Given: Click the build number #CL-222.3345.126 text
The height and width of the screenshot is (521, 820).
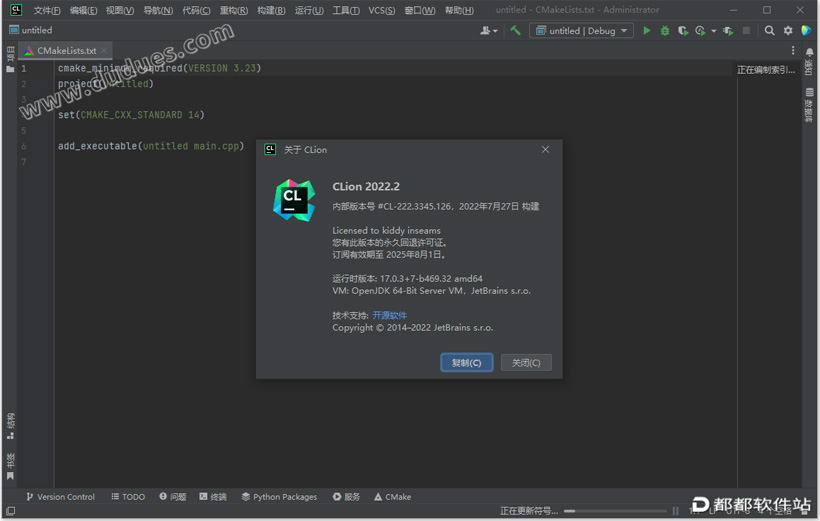Looking at the screenshot, I should [x=414, y=207].
